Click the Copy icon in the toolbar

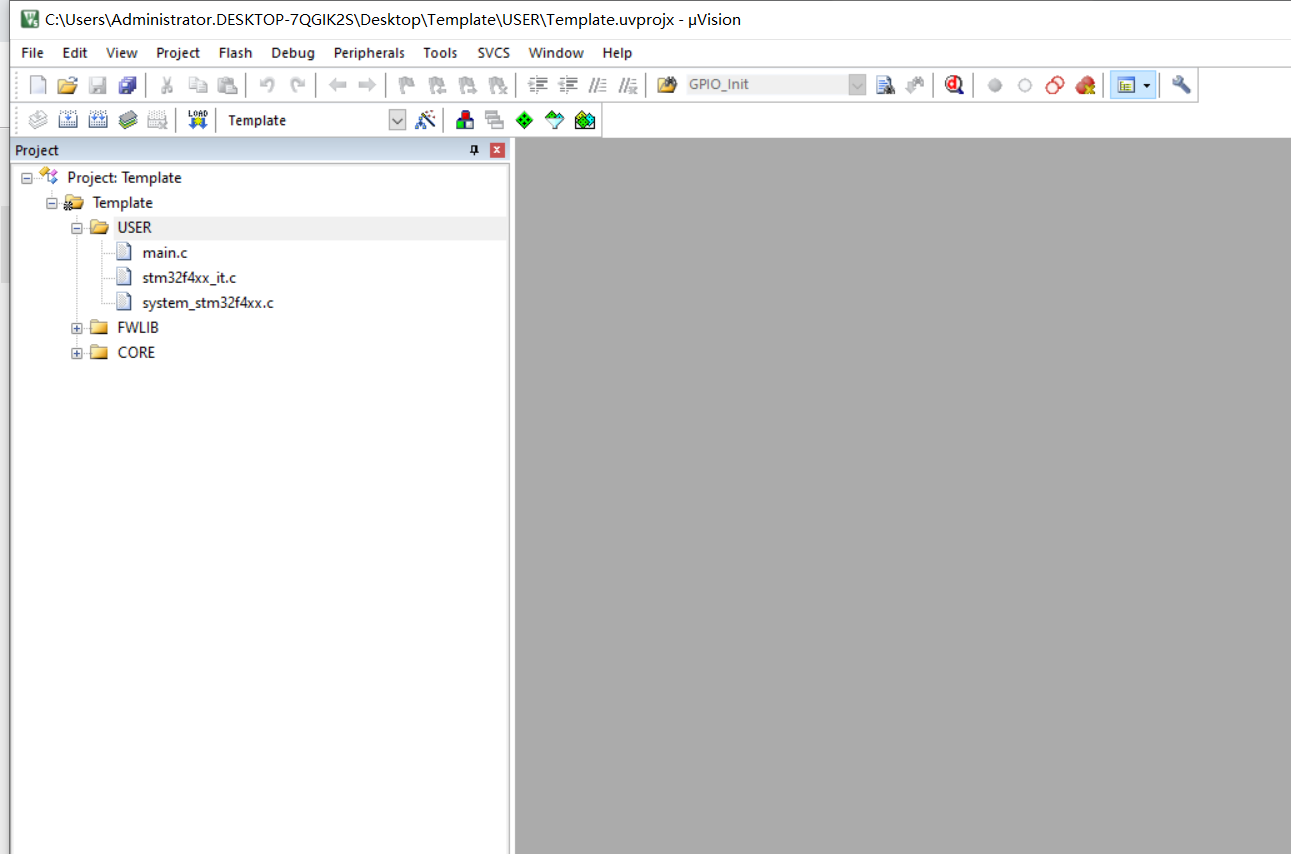tap(197, 85)
